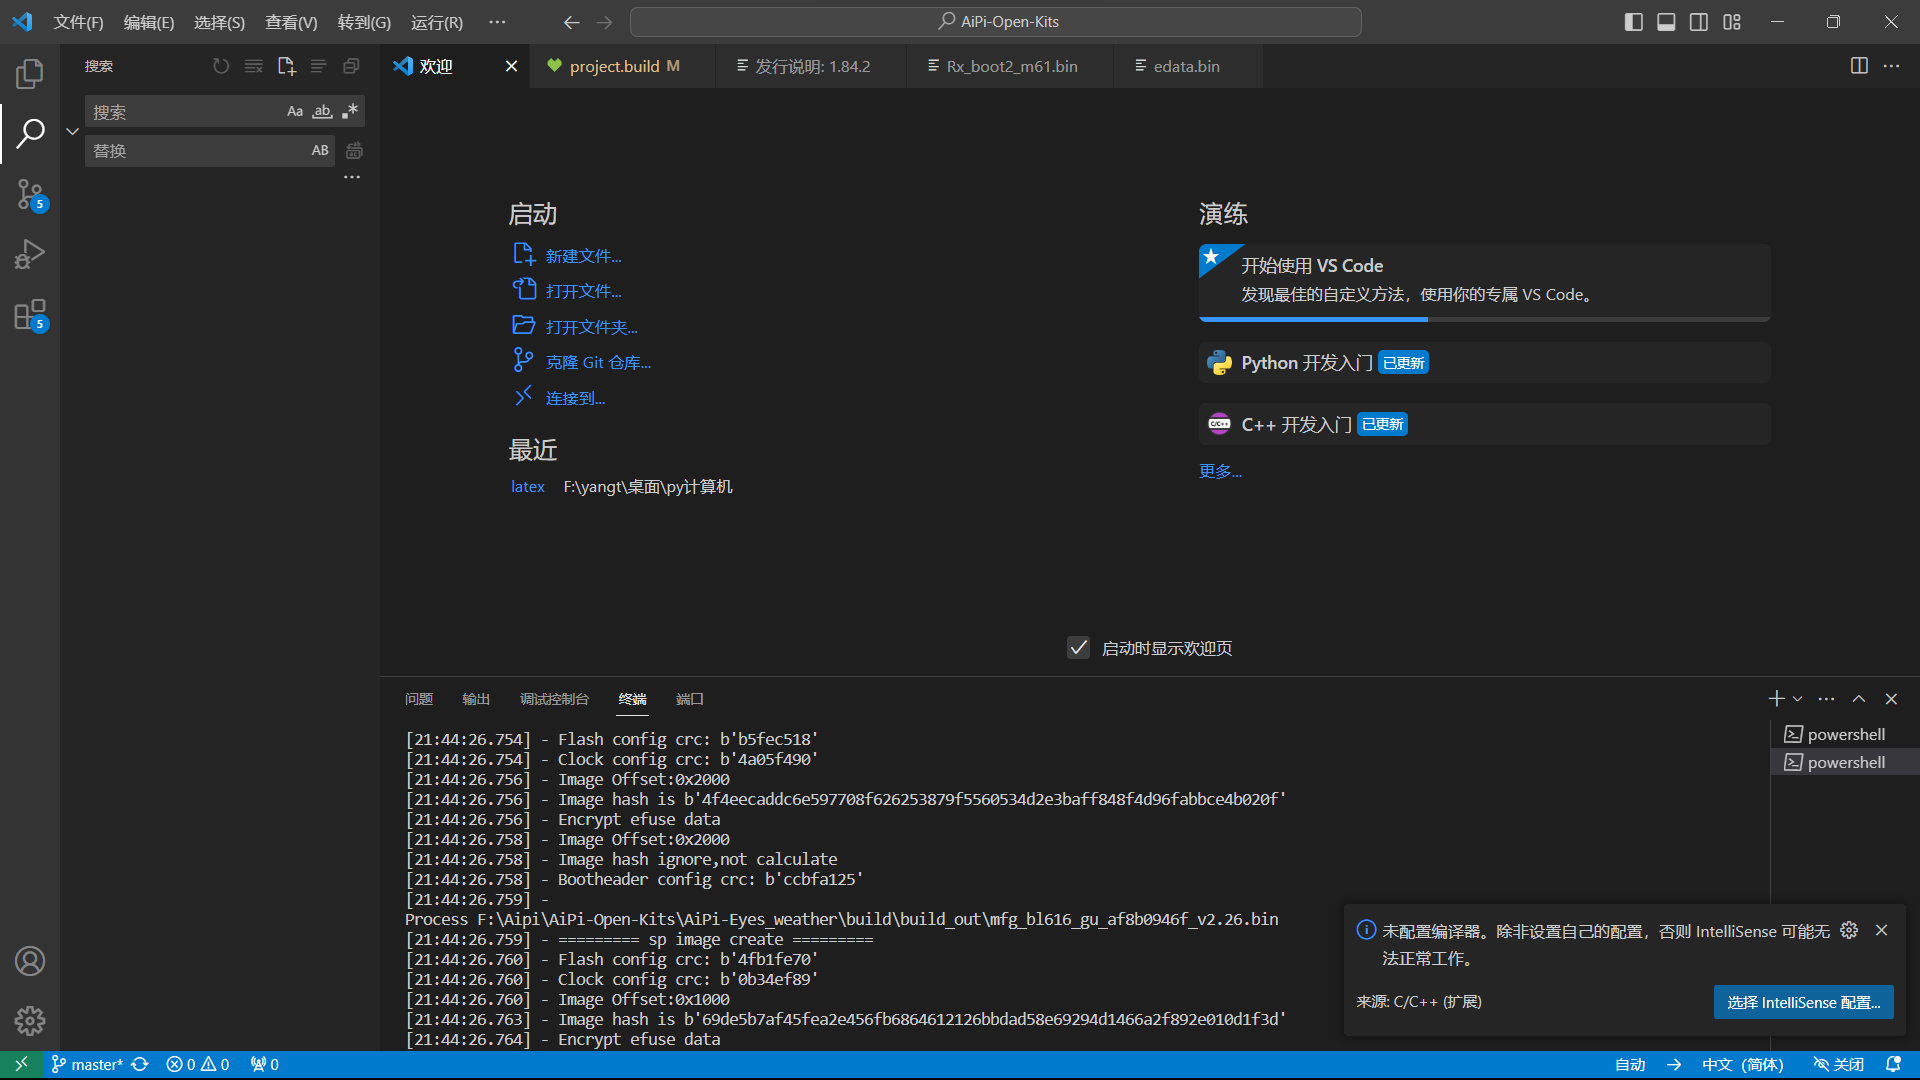Viewport: 1920px width, 1080px height.
Task: Click view as tree icon in search panel
Action: click(x=318, y=66)
